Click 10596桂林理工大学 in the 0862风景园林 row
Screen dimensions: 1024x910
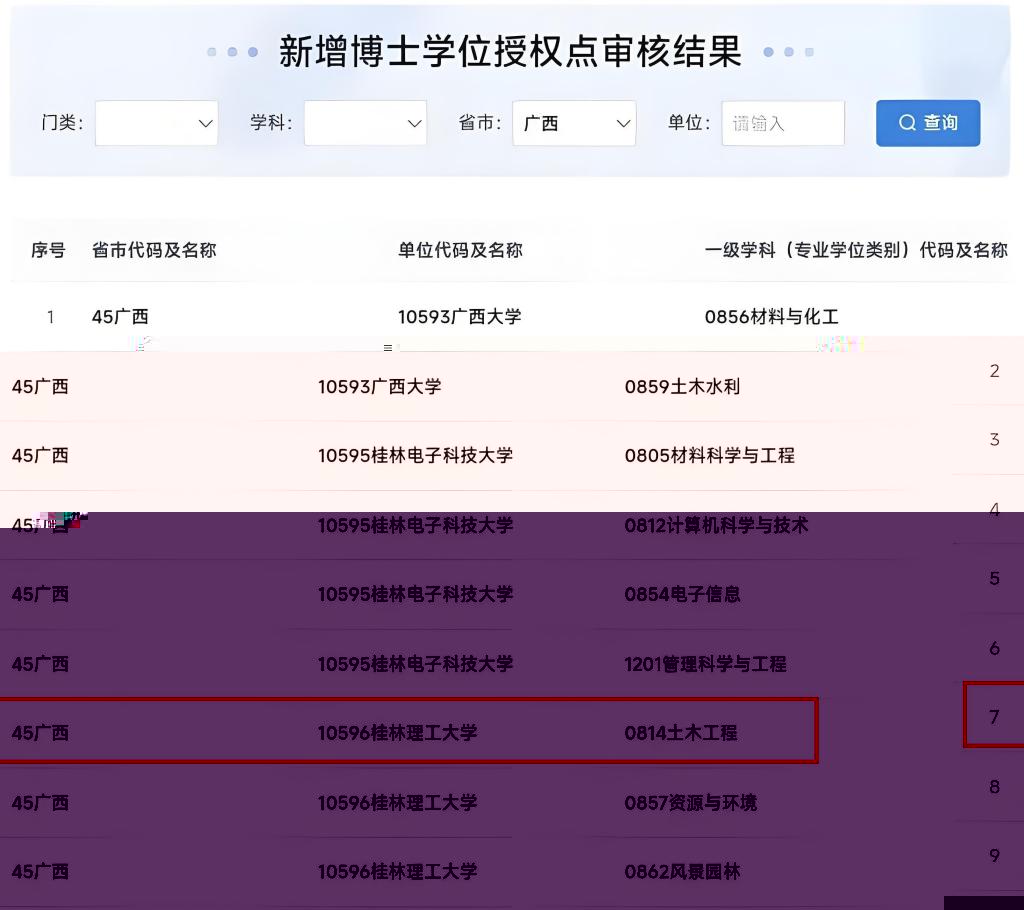click(398, 871)
